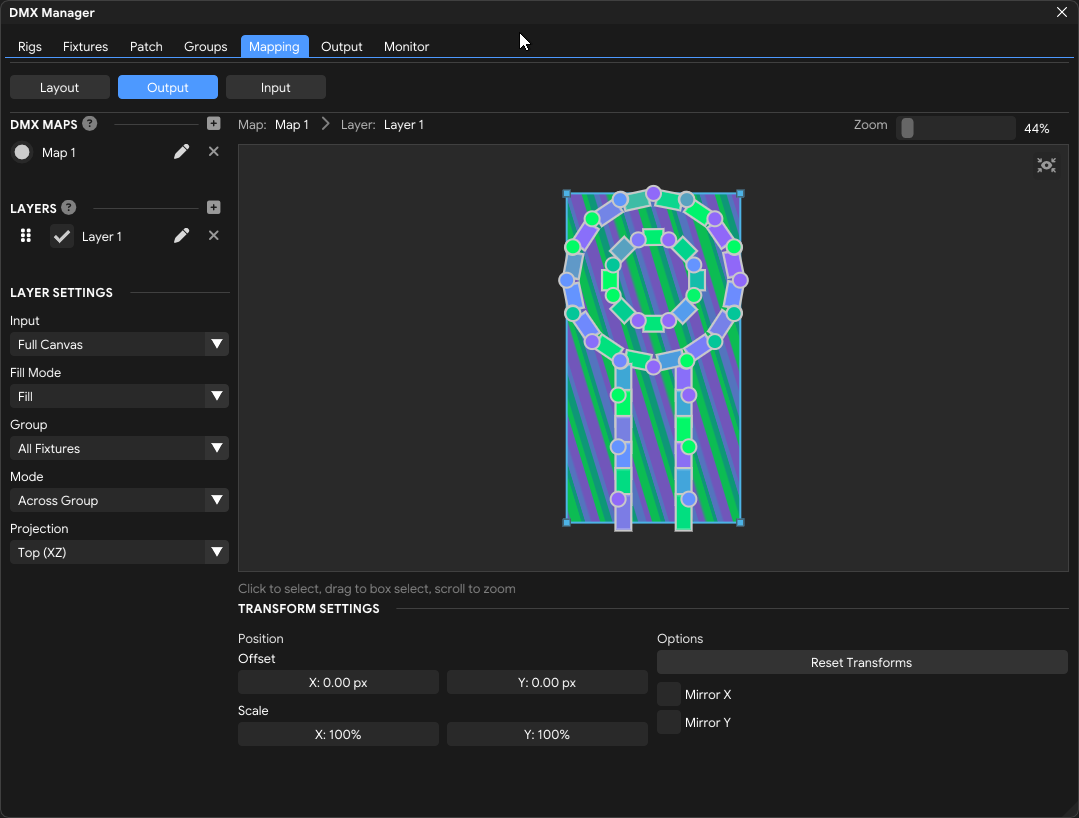Screen dimensions: 1079x818
Task: Open Mode dropdown Across Group
Action: tap(119, 500)
